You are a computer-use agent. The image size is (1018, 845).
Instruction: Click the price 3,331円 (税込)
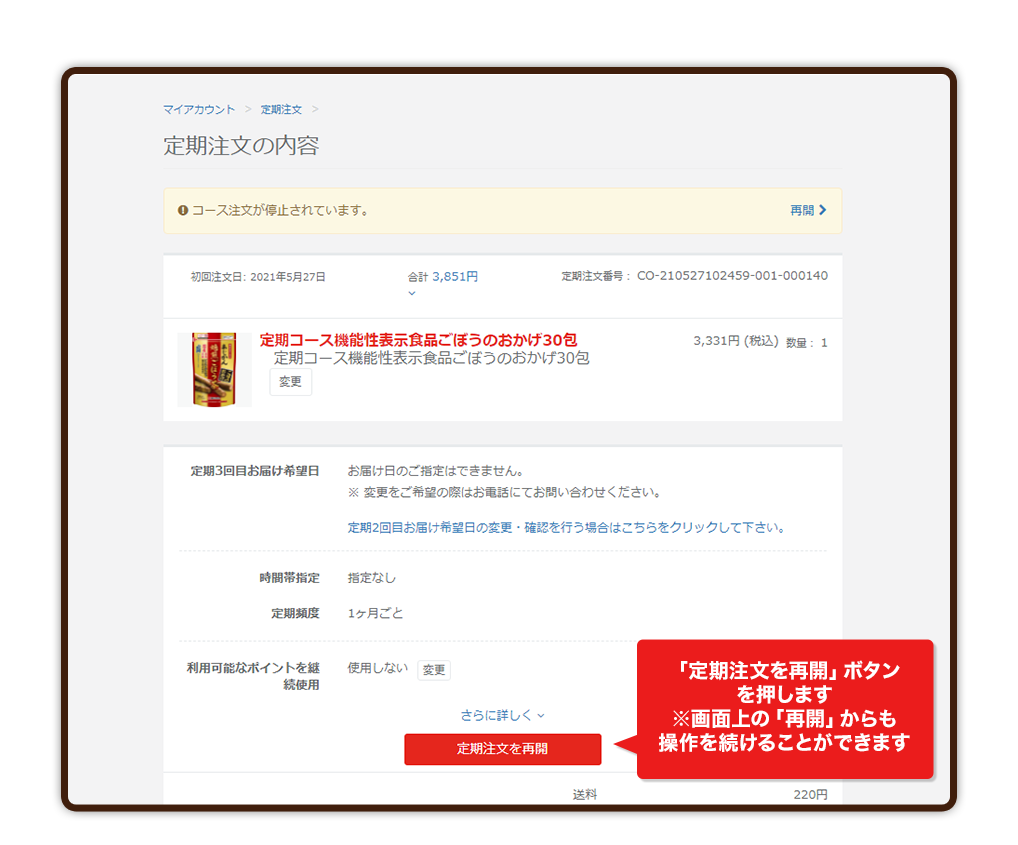736,341
